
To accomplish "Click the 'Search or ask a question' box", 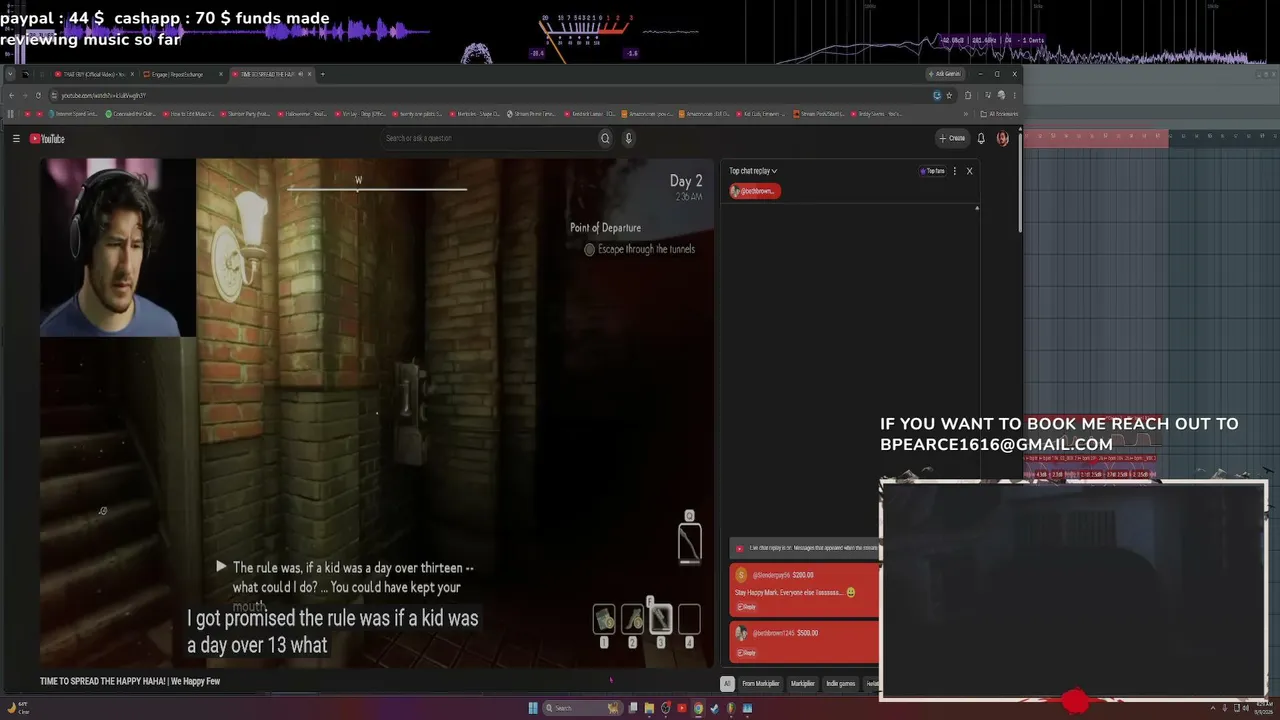I will [490, 138].
